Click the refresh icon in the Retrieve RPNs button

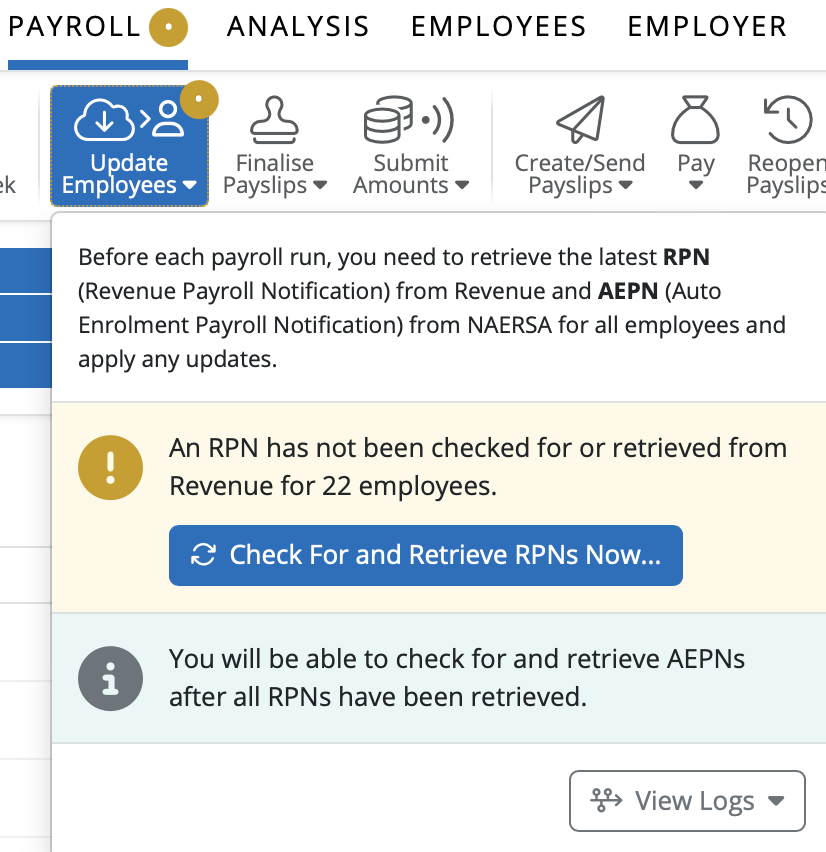coord(203,555)
